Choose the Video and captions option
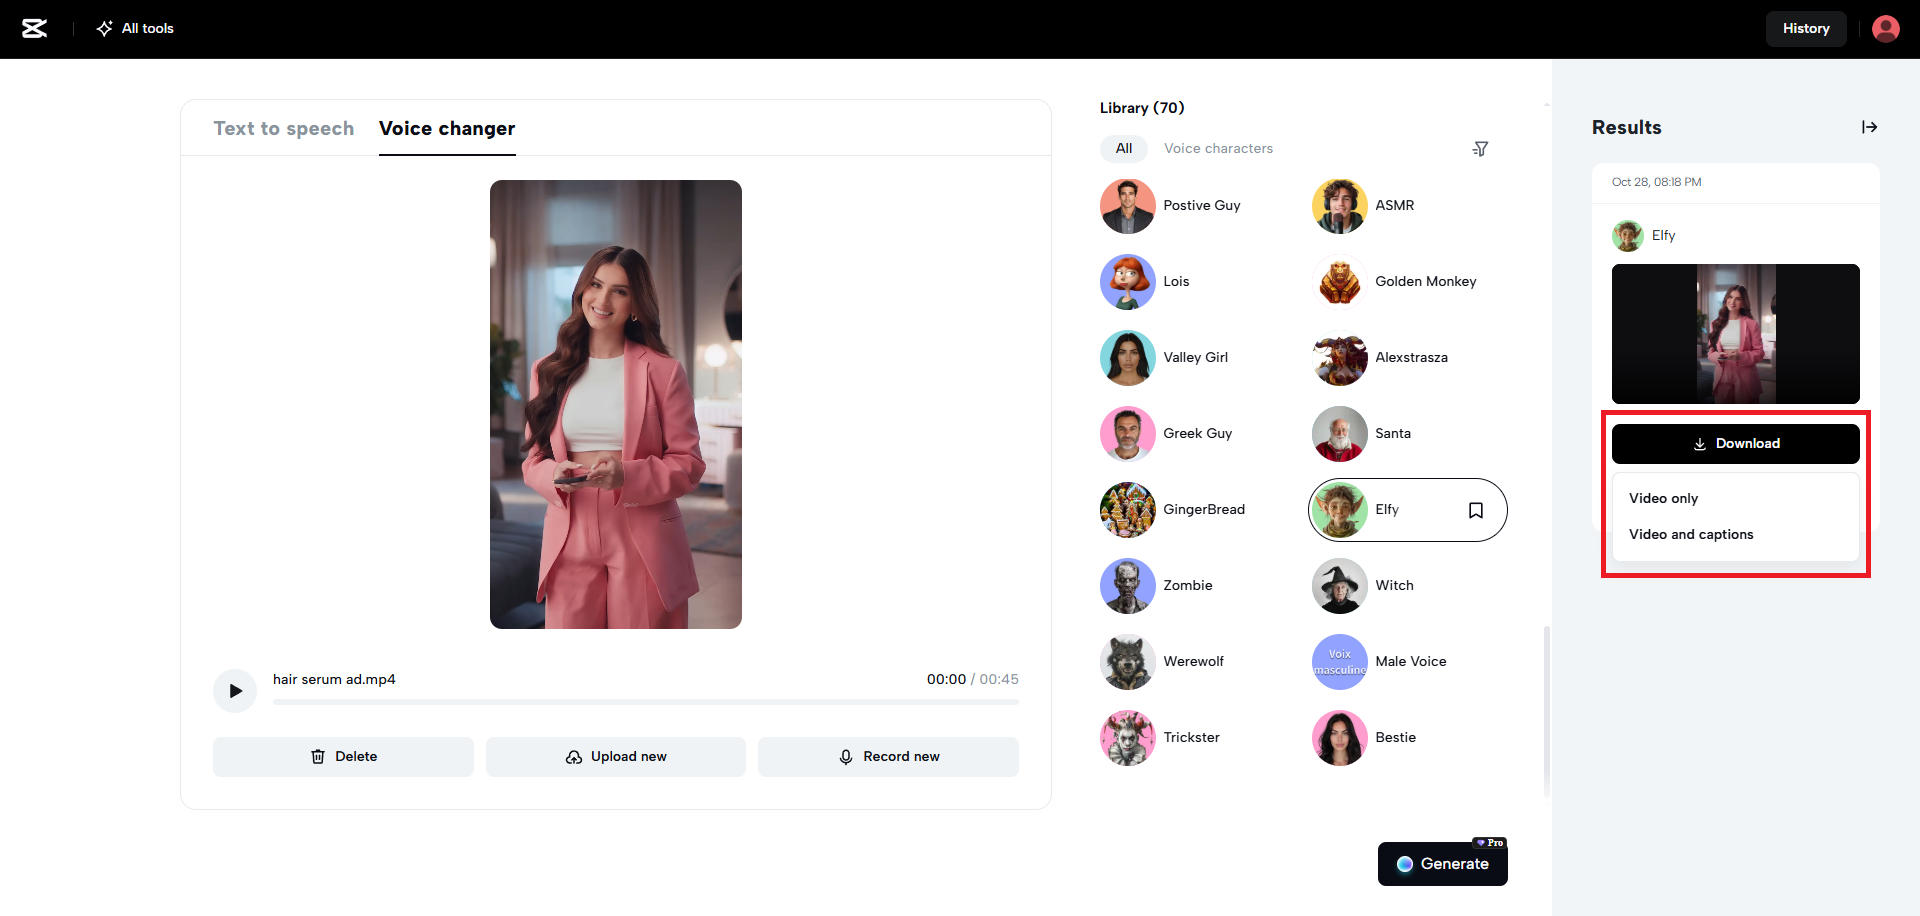 1690,534
